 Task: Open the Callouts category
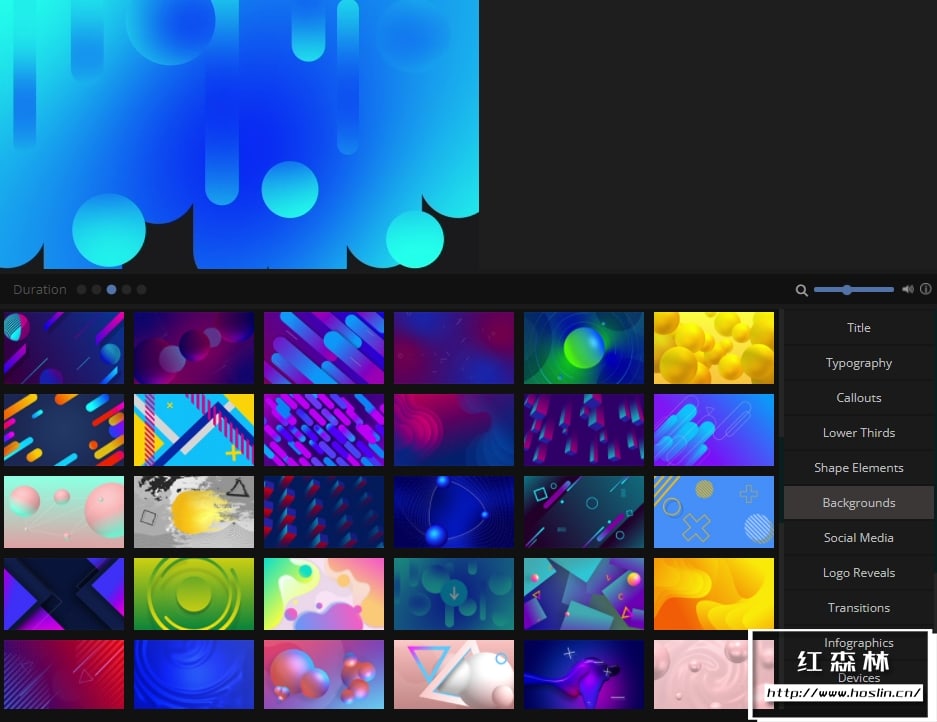[x=858, y=397]
